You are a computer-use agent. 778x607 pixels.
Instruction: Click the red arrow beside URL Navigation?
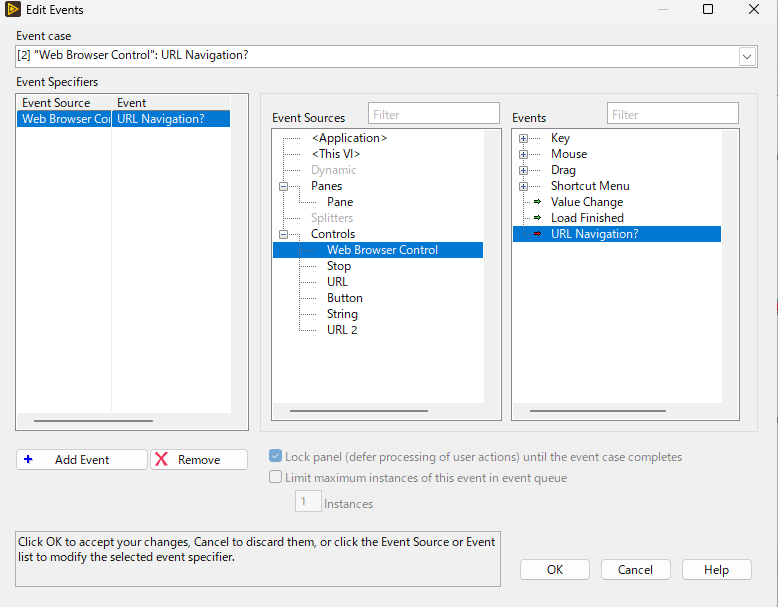[x=537, y=234]
